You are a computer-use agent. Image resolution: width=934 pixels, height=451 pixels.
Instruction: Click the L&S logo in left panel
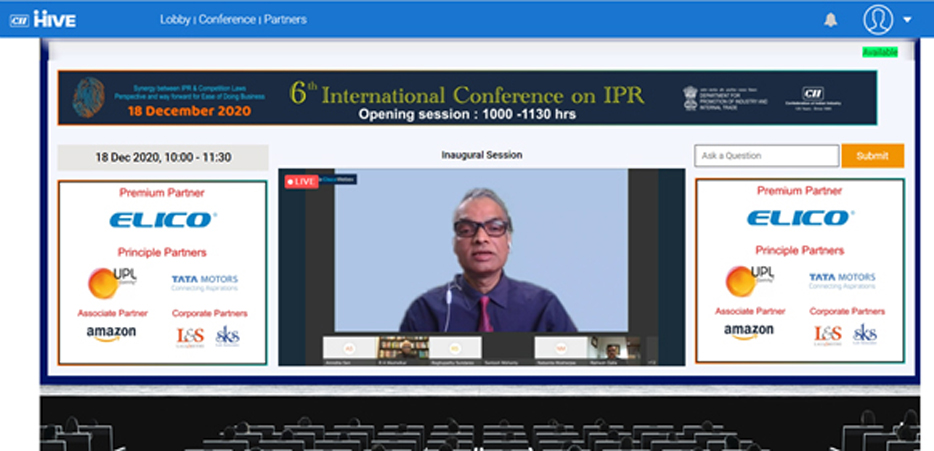coord(191,337)
